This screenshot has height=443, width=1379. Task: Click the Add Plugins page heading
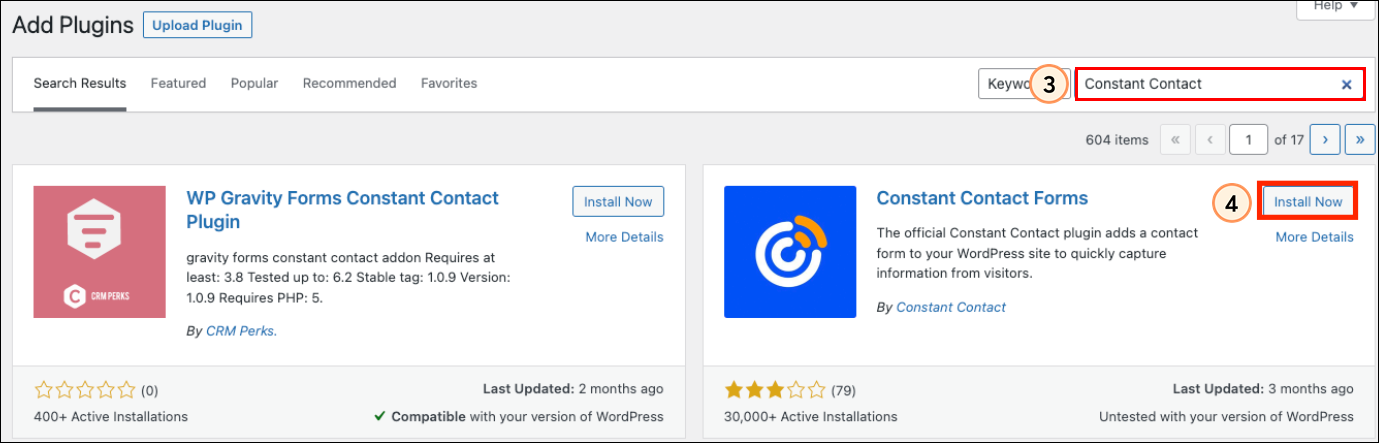click(73, 25)
